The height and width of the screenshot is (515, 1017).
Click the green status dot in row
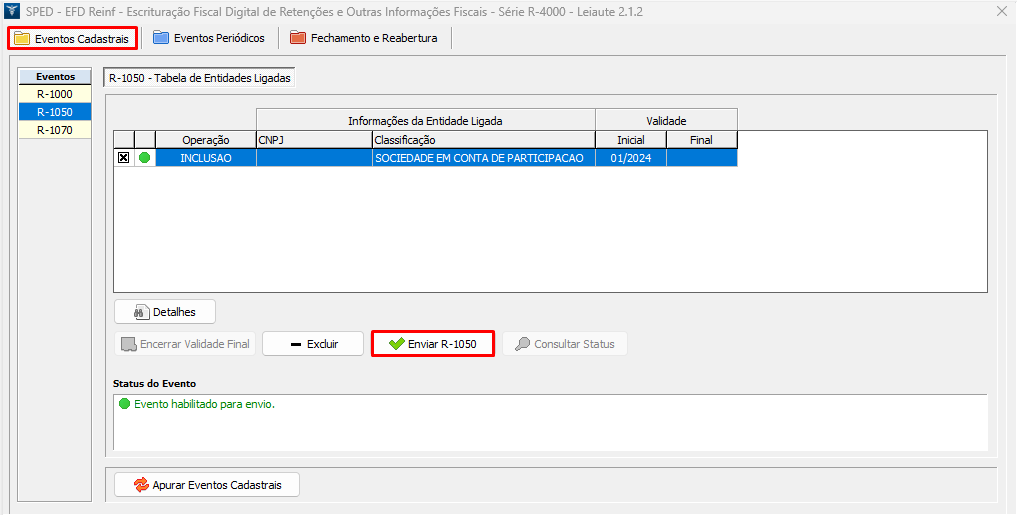coord(145,158)
